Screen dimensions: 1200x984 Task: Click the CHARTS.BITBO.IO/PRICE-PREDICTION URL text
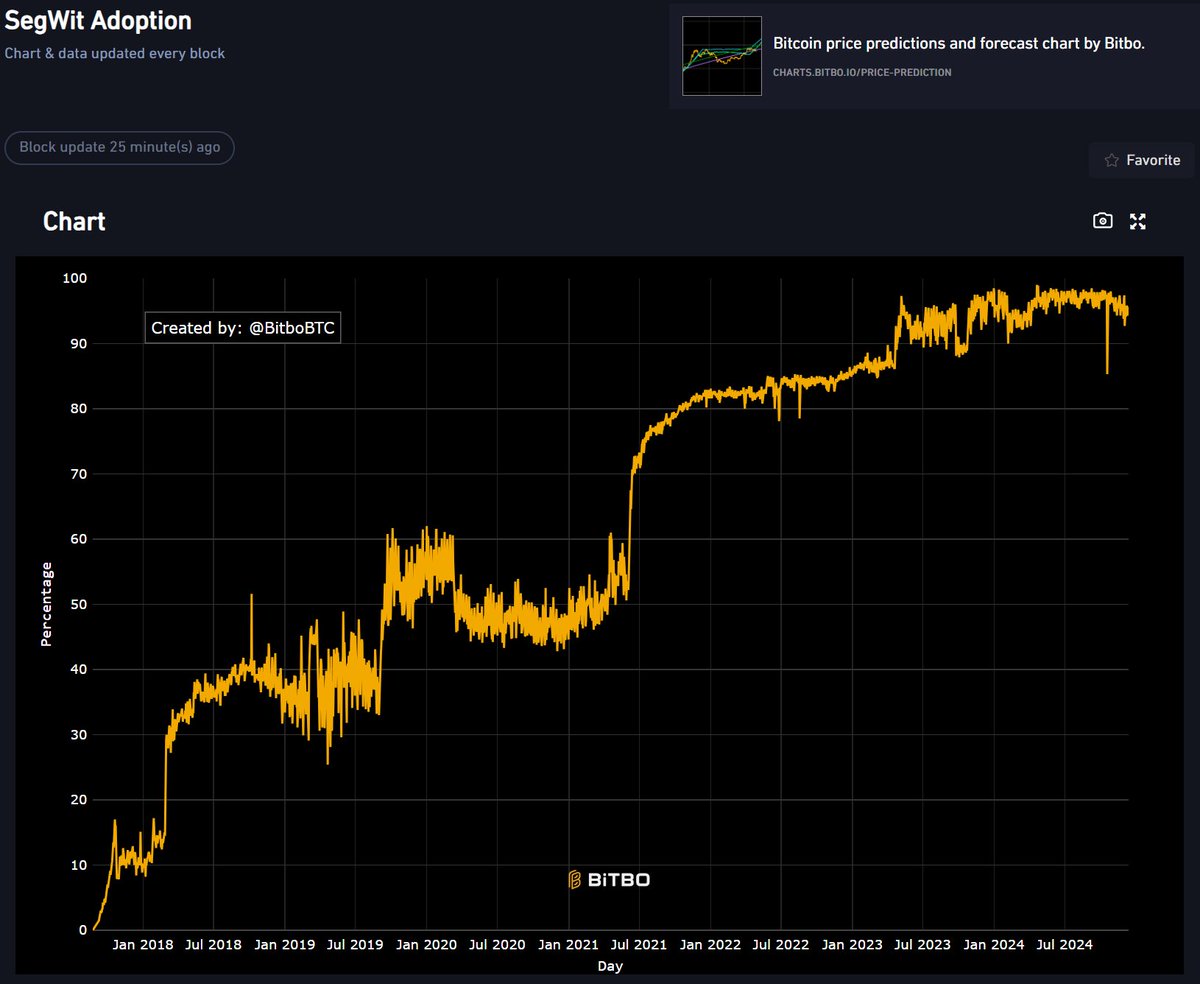pyautogui.click(x=862, y=72)
